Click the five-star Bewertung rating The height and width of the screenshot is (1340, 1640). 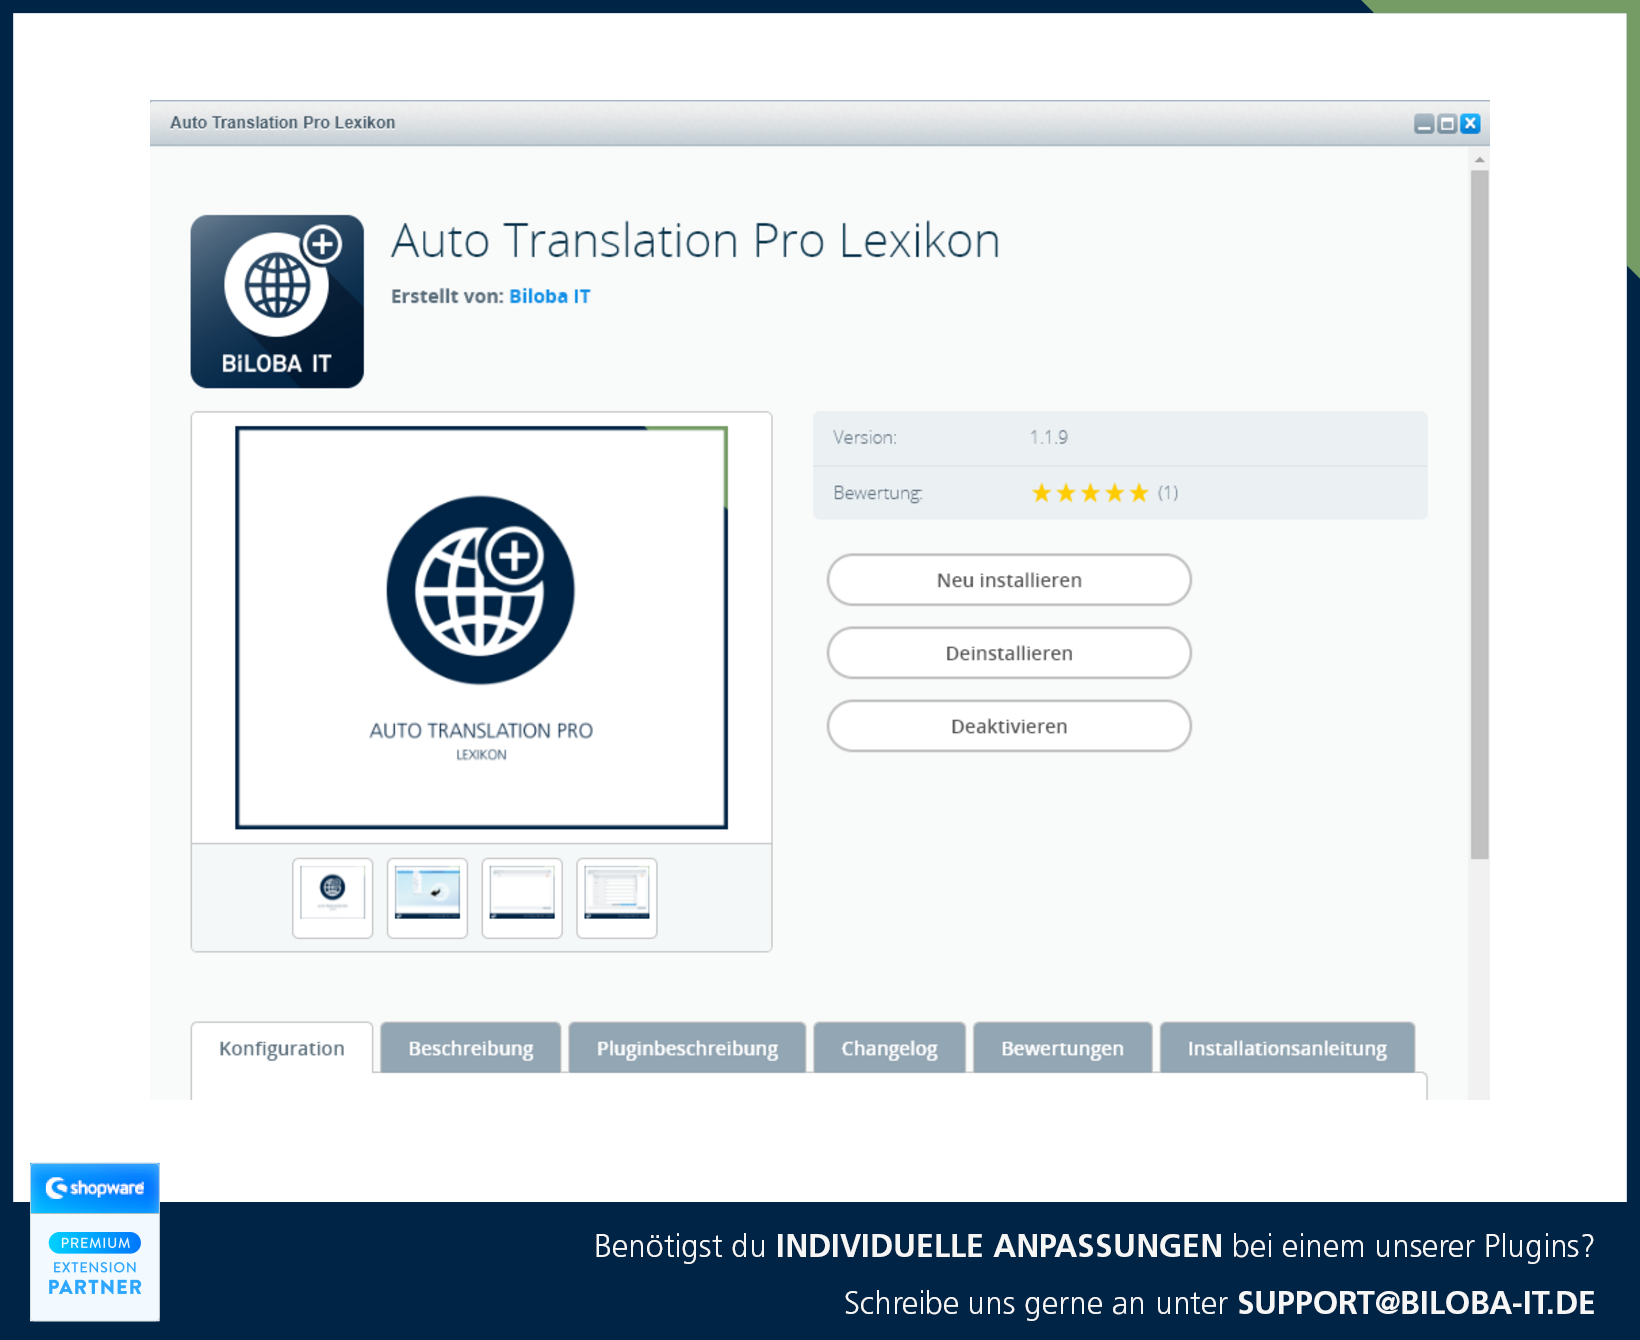point(1090,493)
